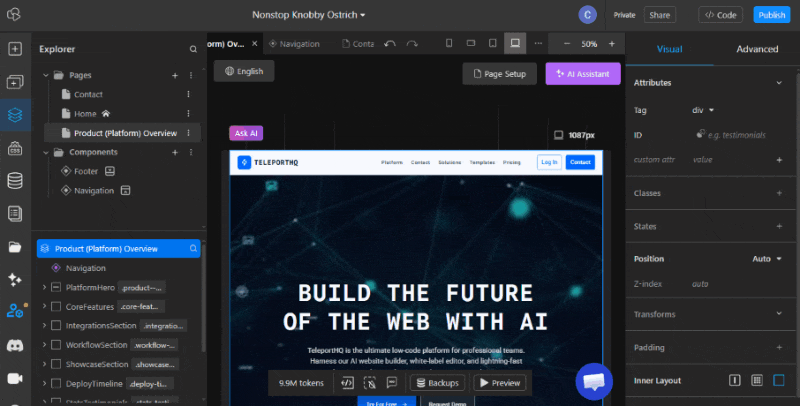Open the content pages sidebar icon
Viewport: 800px width, 406px height.
pyautogui.click(x=15, y=214)
